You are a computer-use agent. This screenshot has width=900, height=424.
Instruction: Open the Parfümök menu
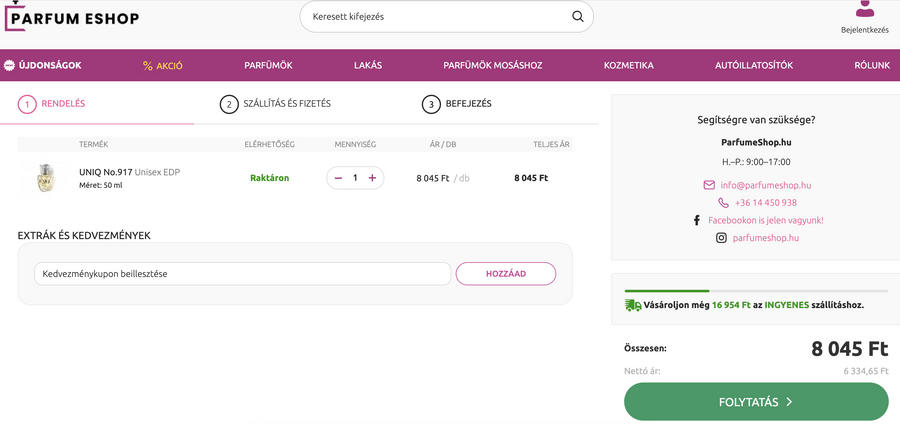(x=268, y=66)
